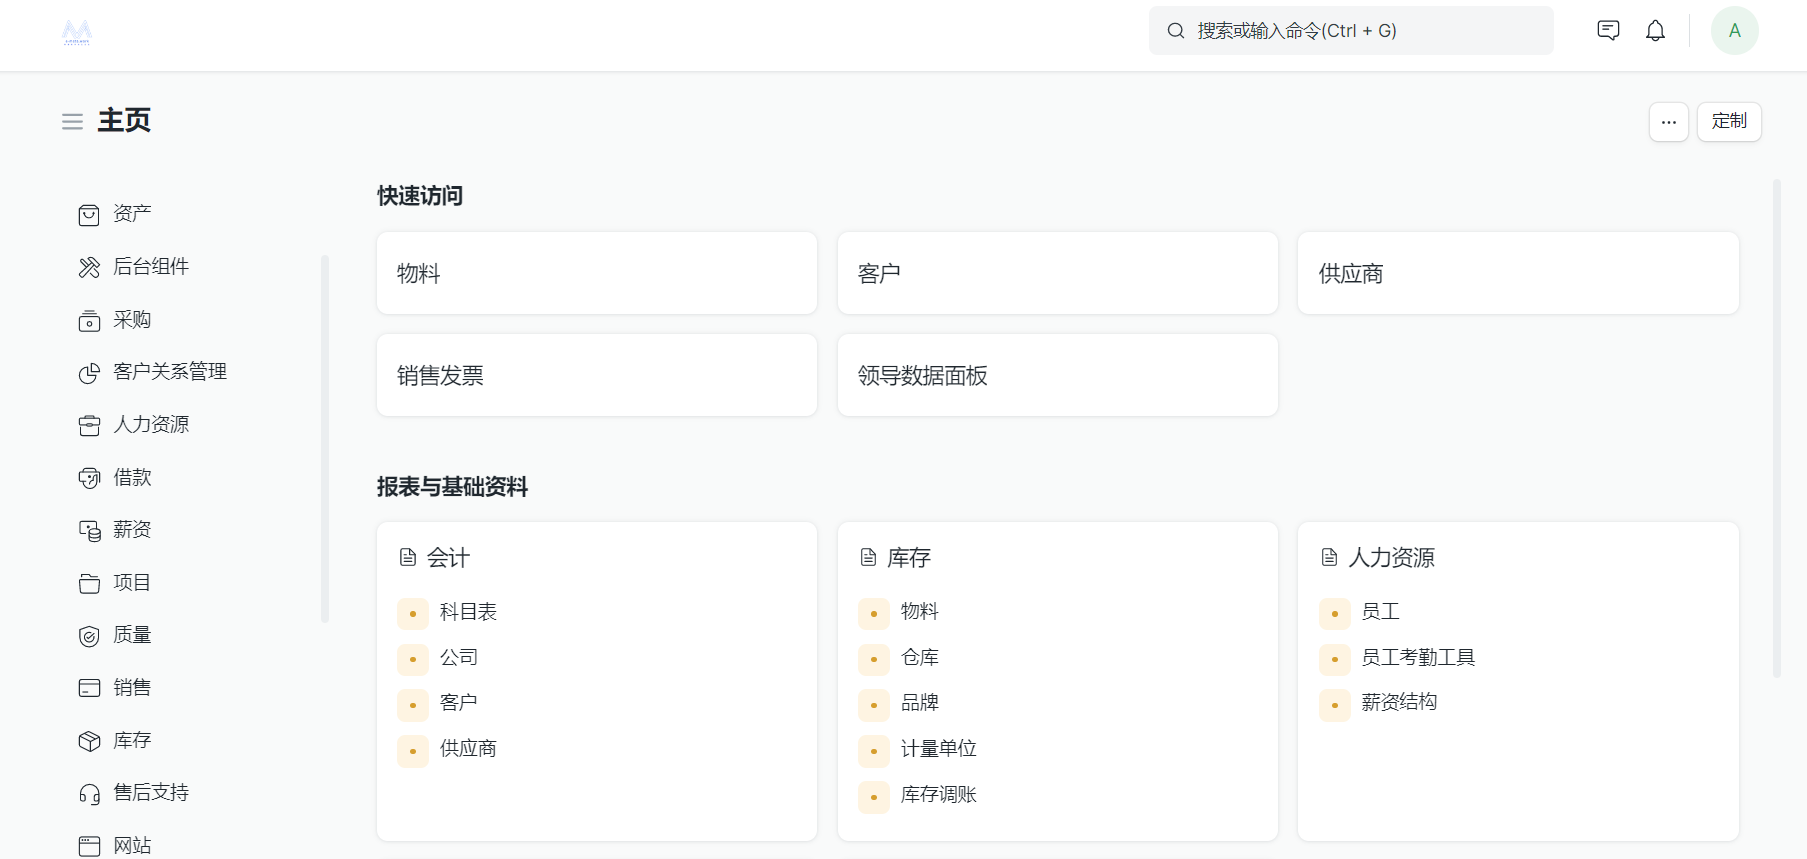
Task: Open the chat messages icon
Action: tap(1608, 31)
